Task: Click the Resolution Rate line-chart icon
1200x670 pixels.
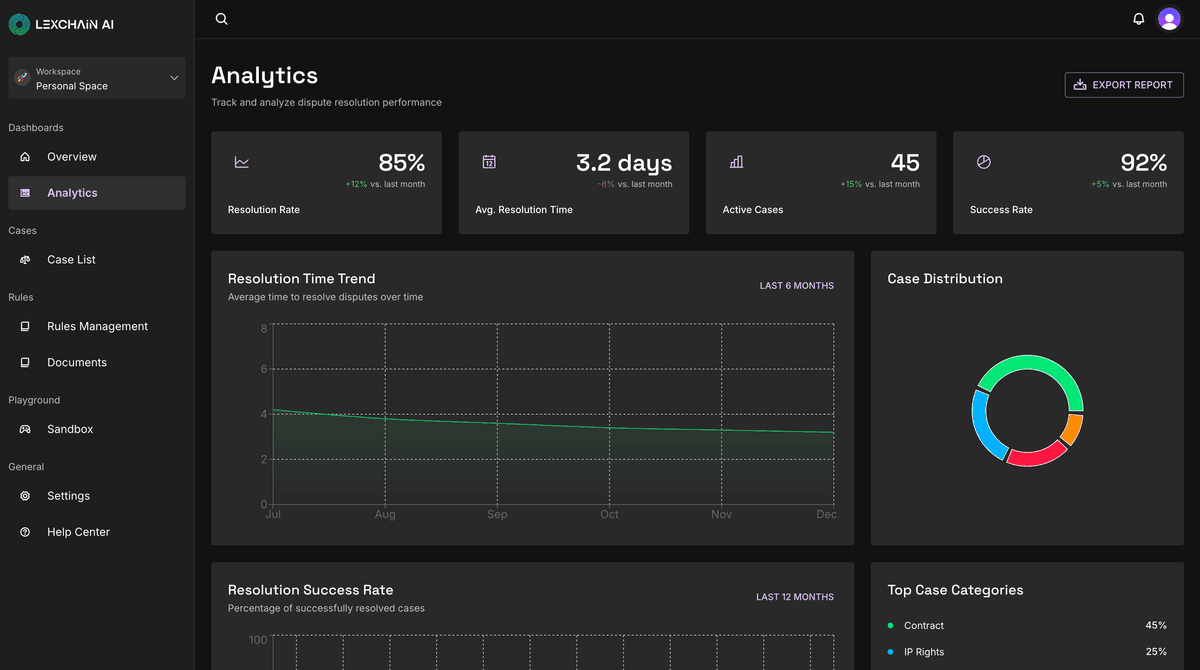Action: coord(241,162)
